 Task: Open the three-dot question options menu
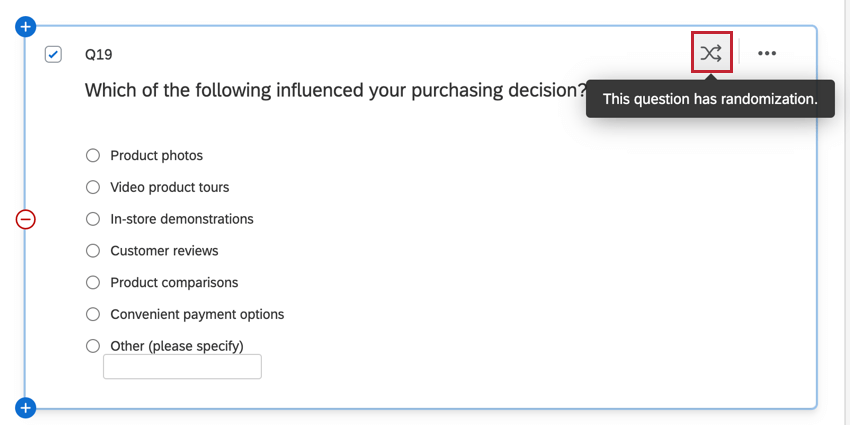[x=767, y=54]
